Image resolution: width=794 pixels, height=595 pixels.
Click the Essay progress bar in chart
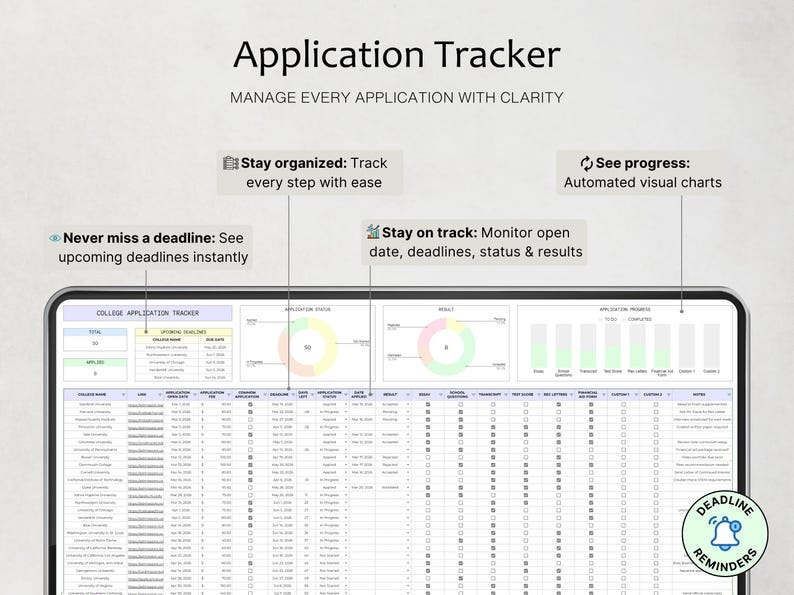(539, 346)
